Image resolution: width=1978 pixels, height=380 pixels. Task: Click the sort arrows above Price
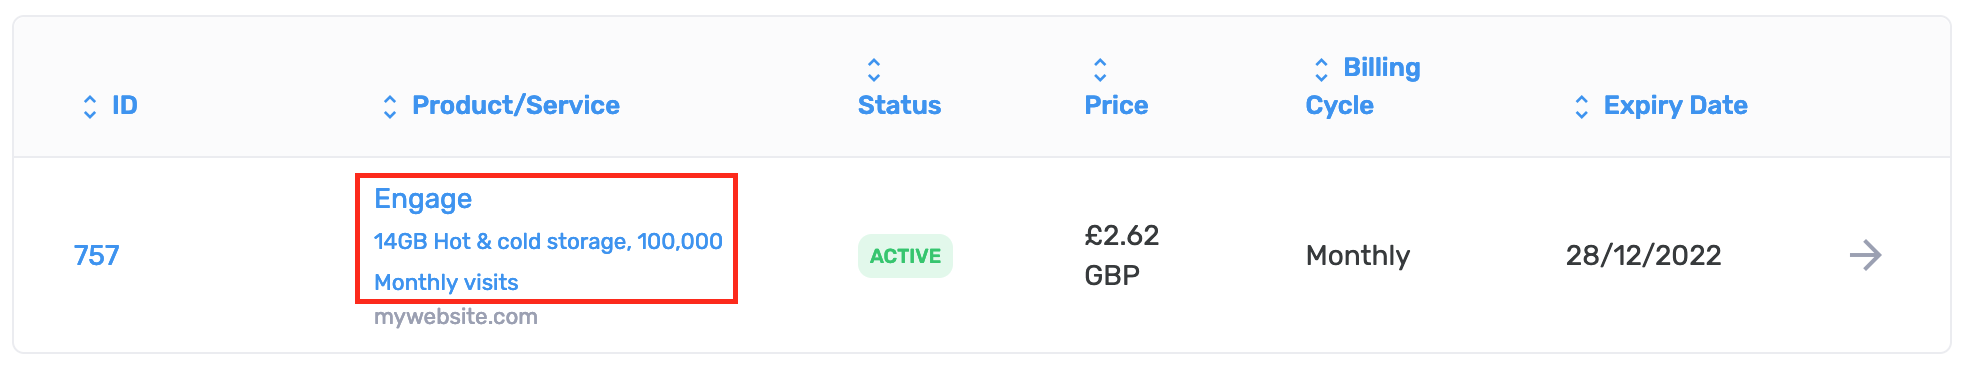click(x=1100, y=69)
